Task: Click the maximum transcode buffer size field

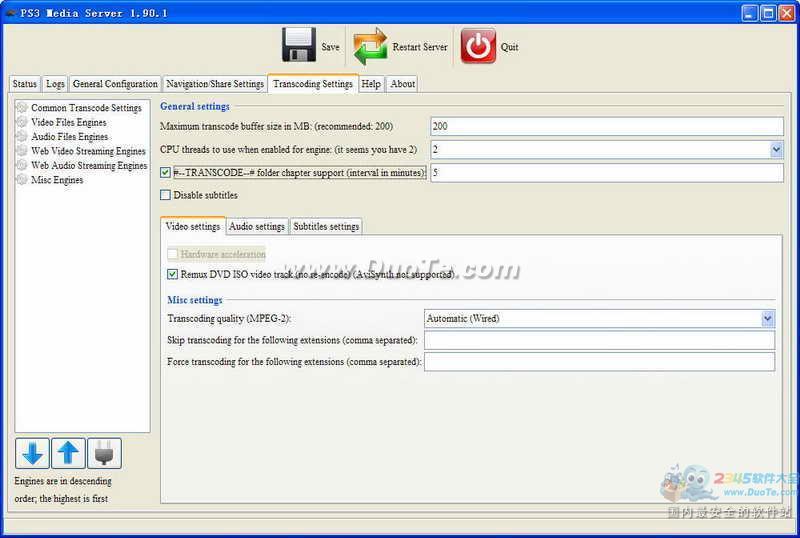Action: point(607,126)
